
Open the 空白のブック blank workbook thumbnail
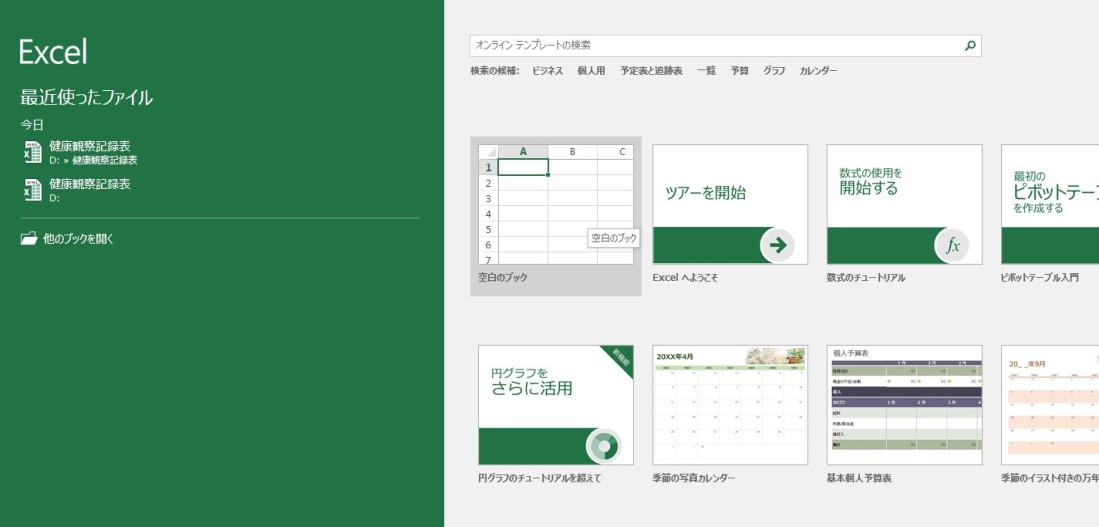tap(556, 204)
